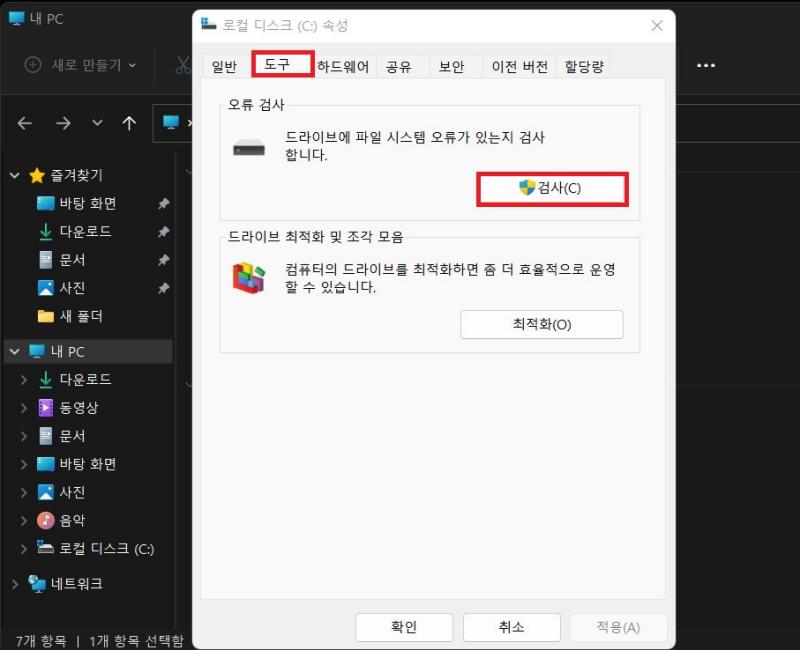Click the star icon beside 즐겨찾기
Image resolution: width=800 pixels, height=650 pixels.
point(37,176)
